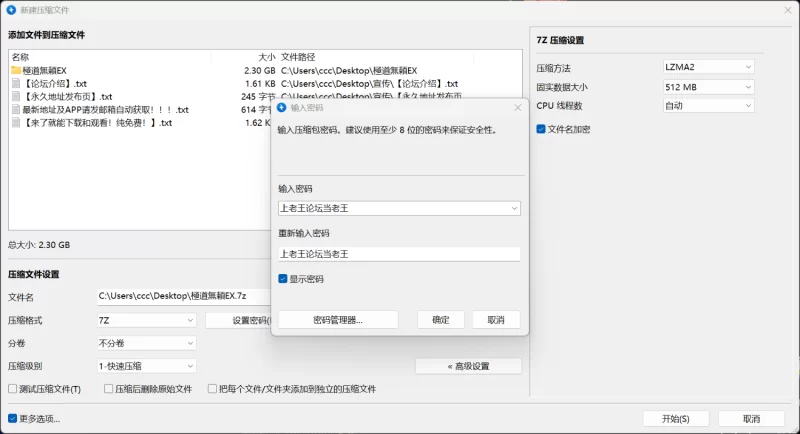Select 最新地址及APP请发邮箱自动获取 file name
This screenshot has width=800, height=434.
(x=106, y=110)
